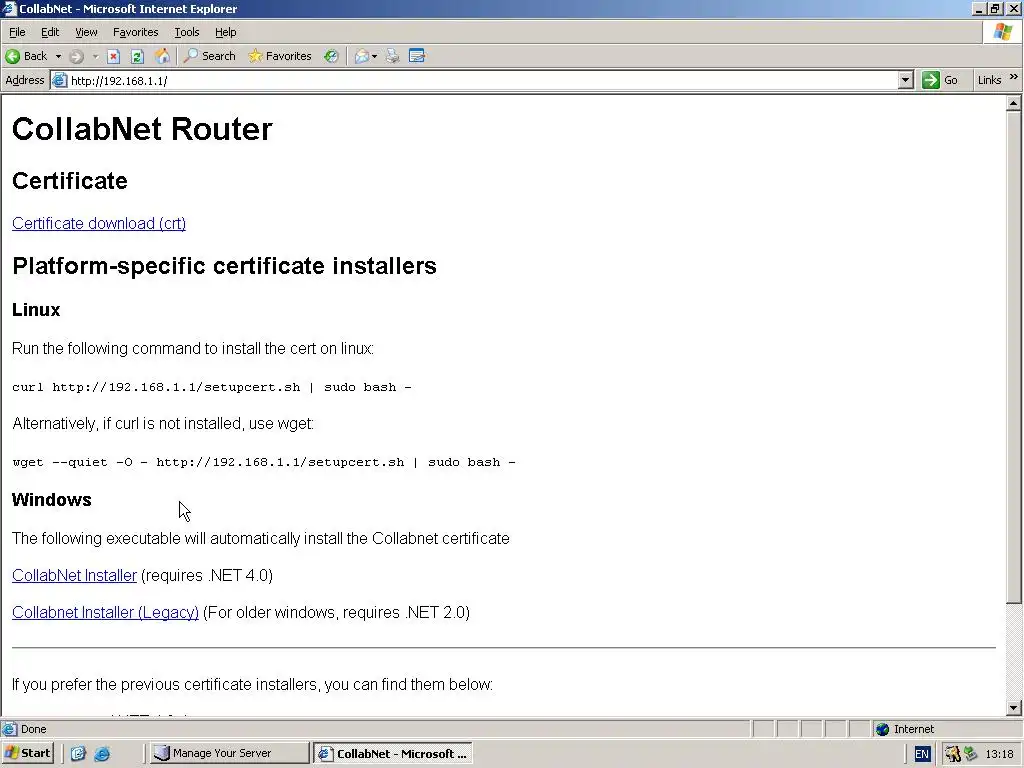Click Show Desktop quick launch icon
Image resolution: width=1024 pixels, height=768 pixels.
click(x=78, y=754)
